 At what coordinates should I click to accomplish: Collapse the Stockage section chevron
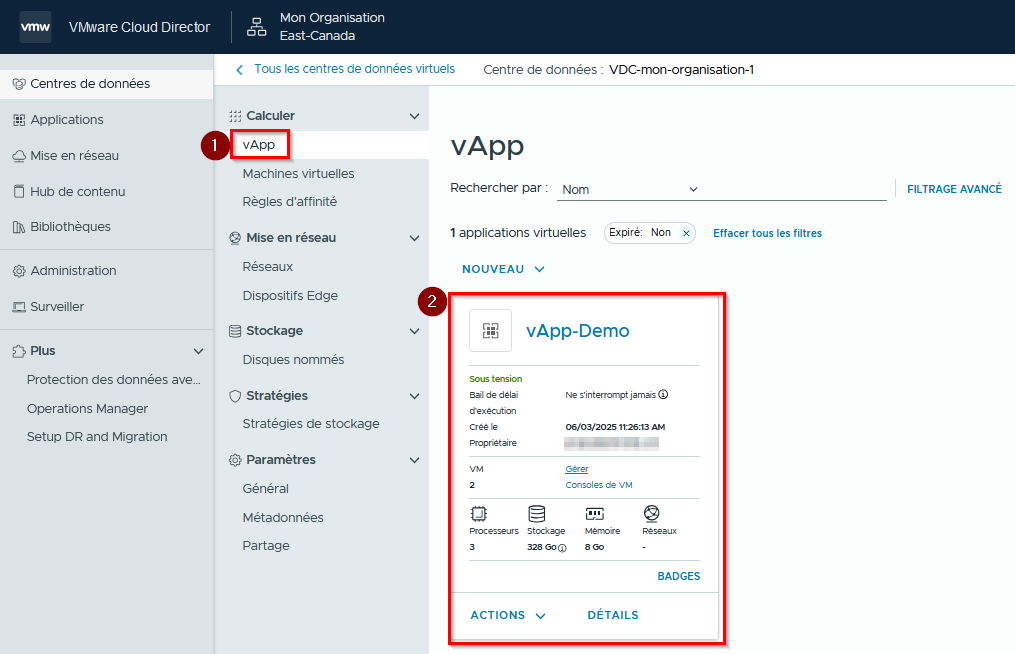click(x=414, y=332)
